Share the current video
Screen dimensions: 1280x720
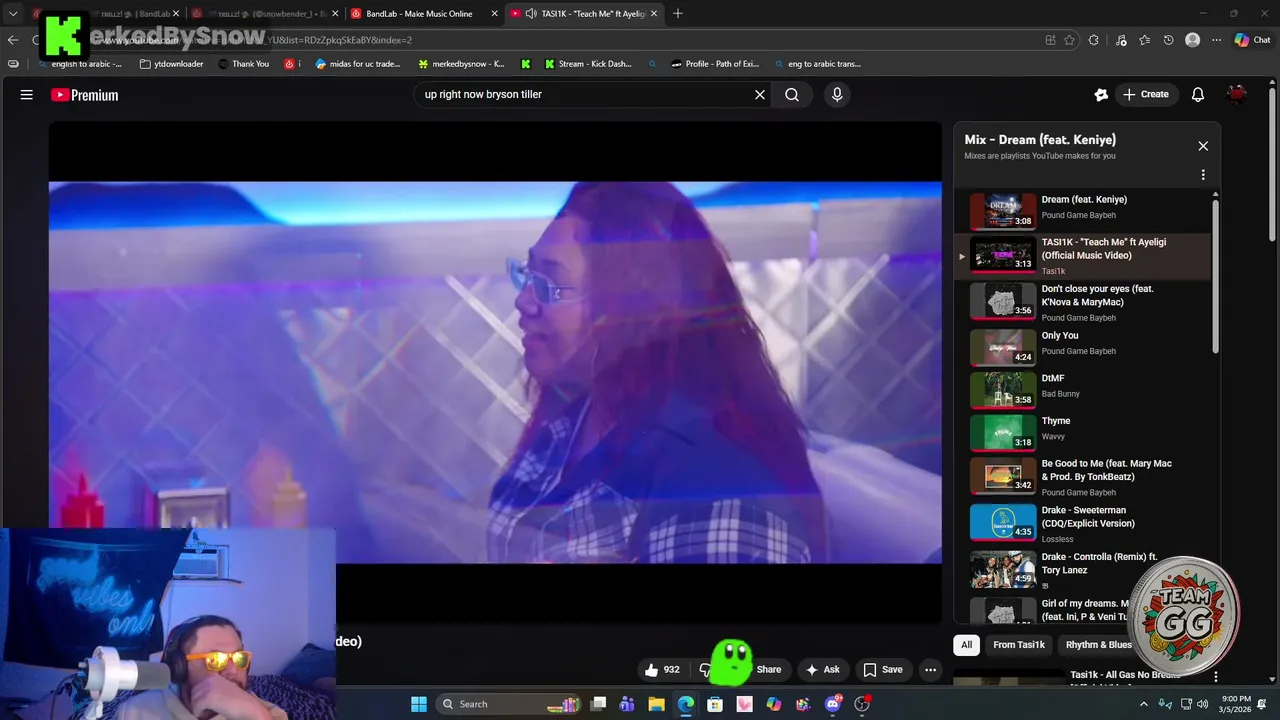pos(768,670)
